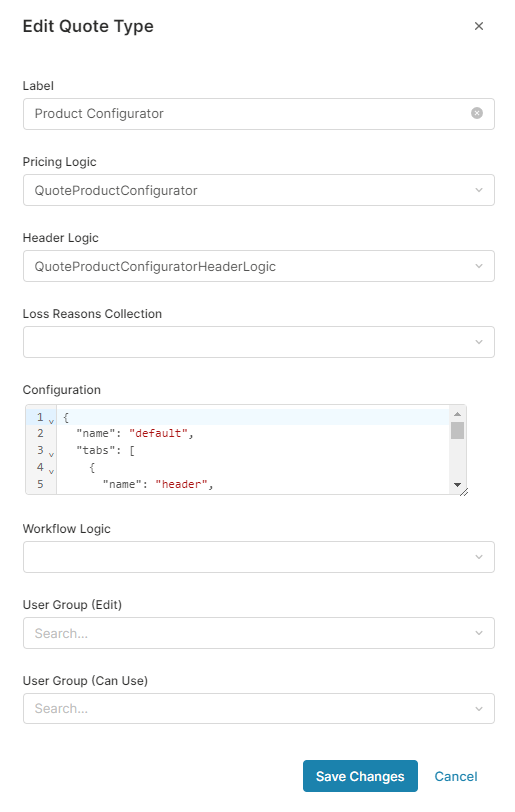Click the Cancel link
Viewport: 515px width, 812px height.
(x=456, y=776)
